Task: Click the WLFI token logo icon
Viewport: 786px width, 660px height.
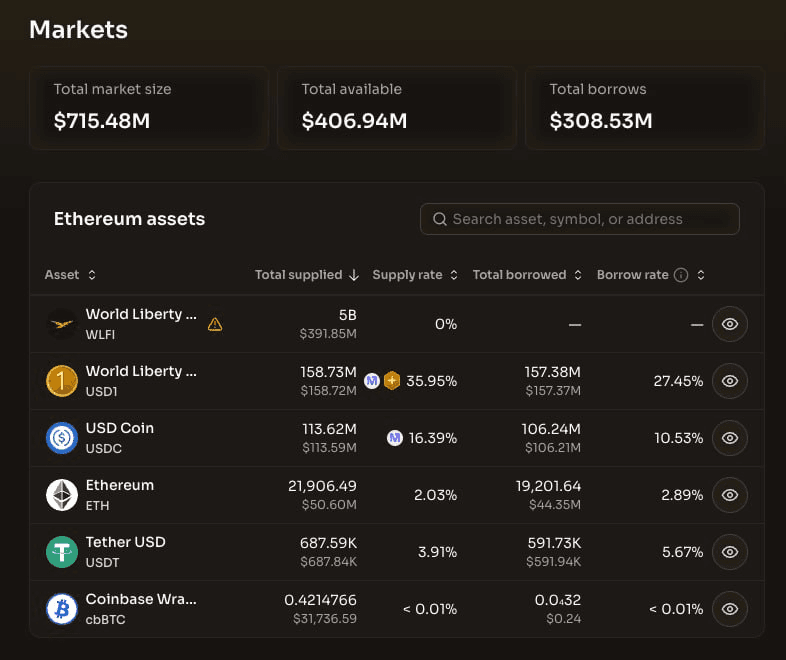Action: [x=62, y=324]
